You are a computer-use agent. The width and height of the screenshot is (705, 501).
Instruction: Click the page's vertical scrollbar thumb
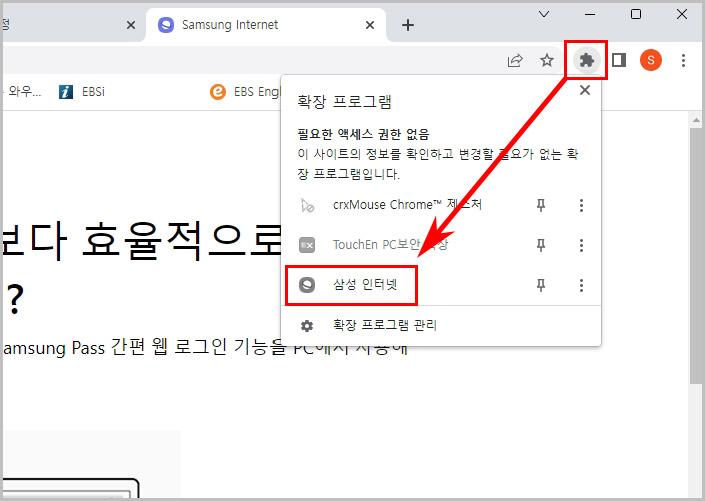pos(696,255)
